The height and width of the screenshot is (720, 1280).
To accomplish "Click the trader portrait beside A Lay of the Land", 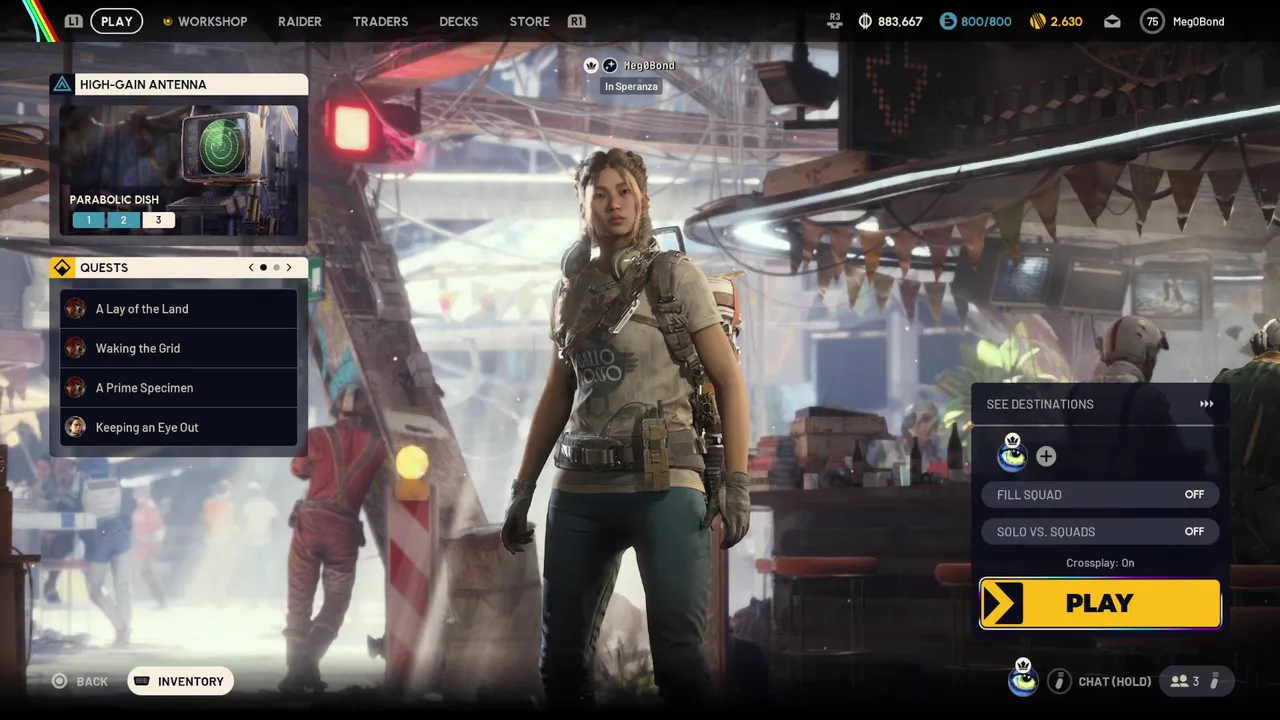I will click(x=75, y=309).
